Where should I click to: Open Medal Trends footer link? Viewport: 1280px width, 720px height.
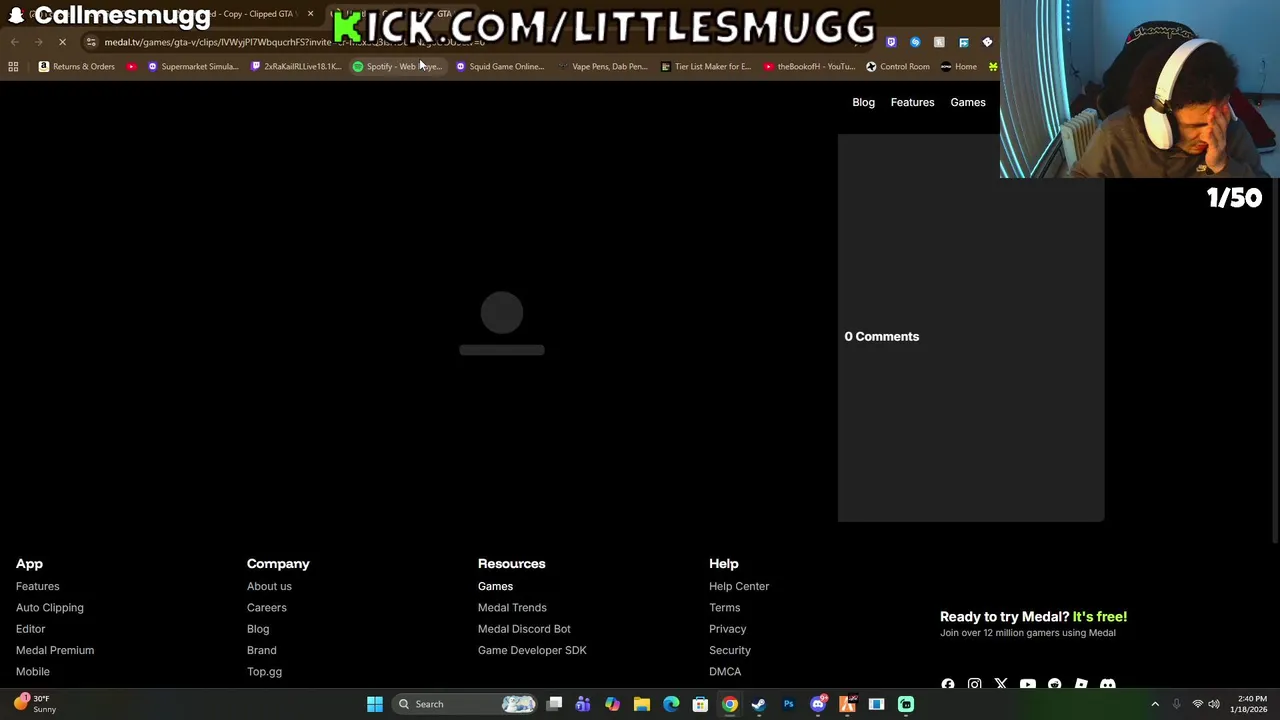click(x=512, y=607)
